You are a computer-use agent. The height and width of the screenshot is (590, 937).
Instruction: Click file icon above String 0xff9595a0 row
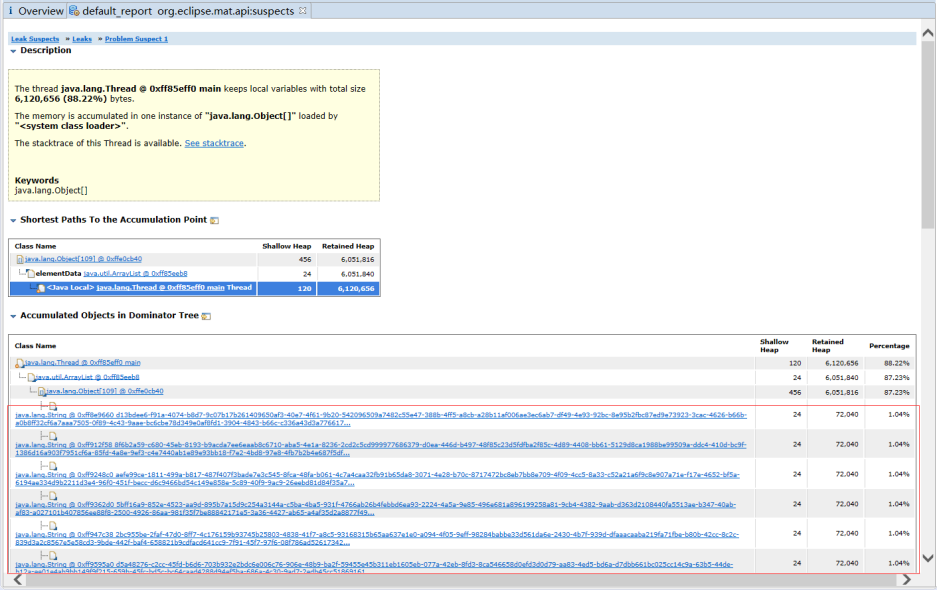[x=53, y=556]
